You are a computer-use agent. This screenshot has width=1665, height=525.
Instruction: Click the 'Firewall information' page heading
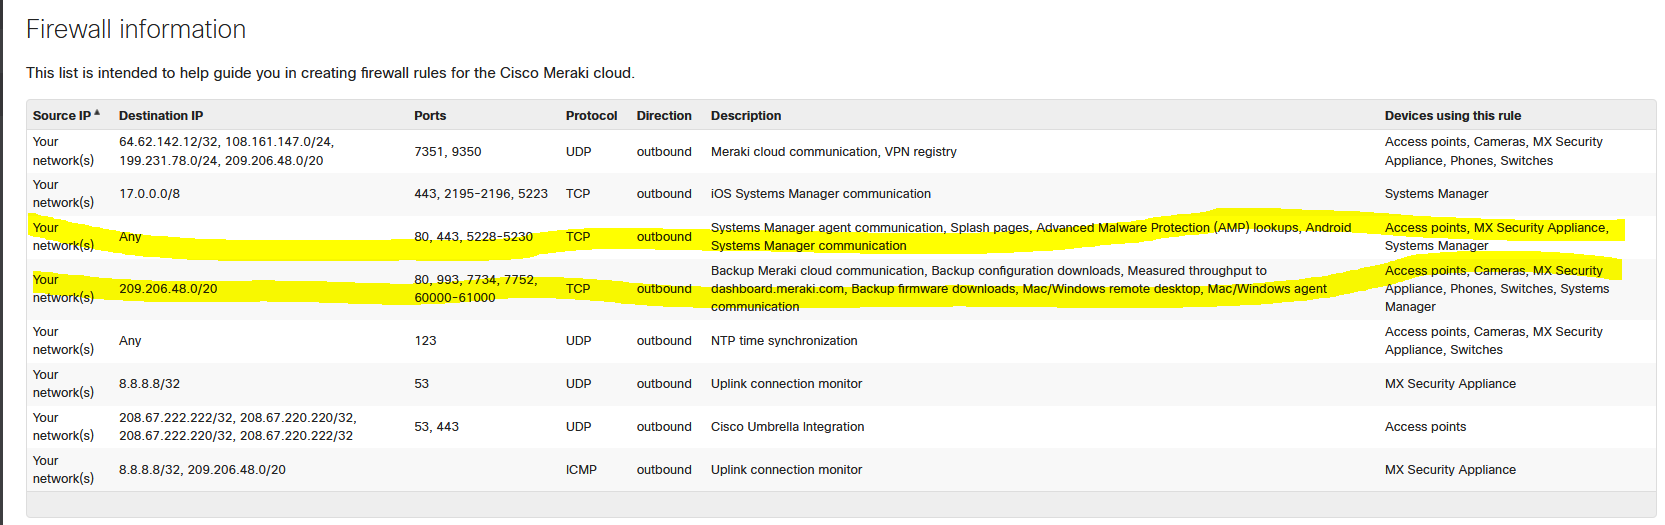136,30
